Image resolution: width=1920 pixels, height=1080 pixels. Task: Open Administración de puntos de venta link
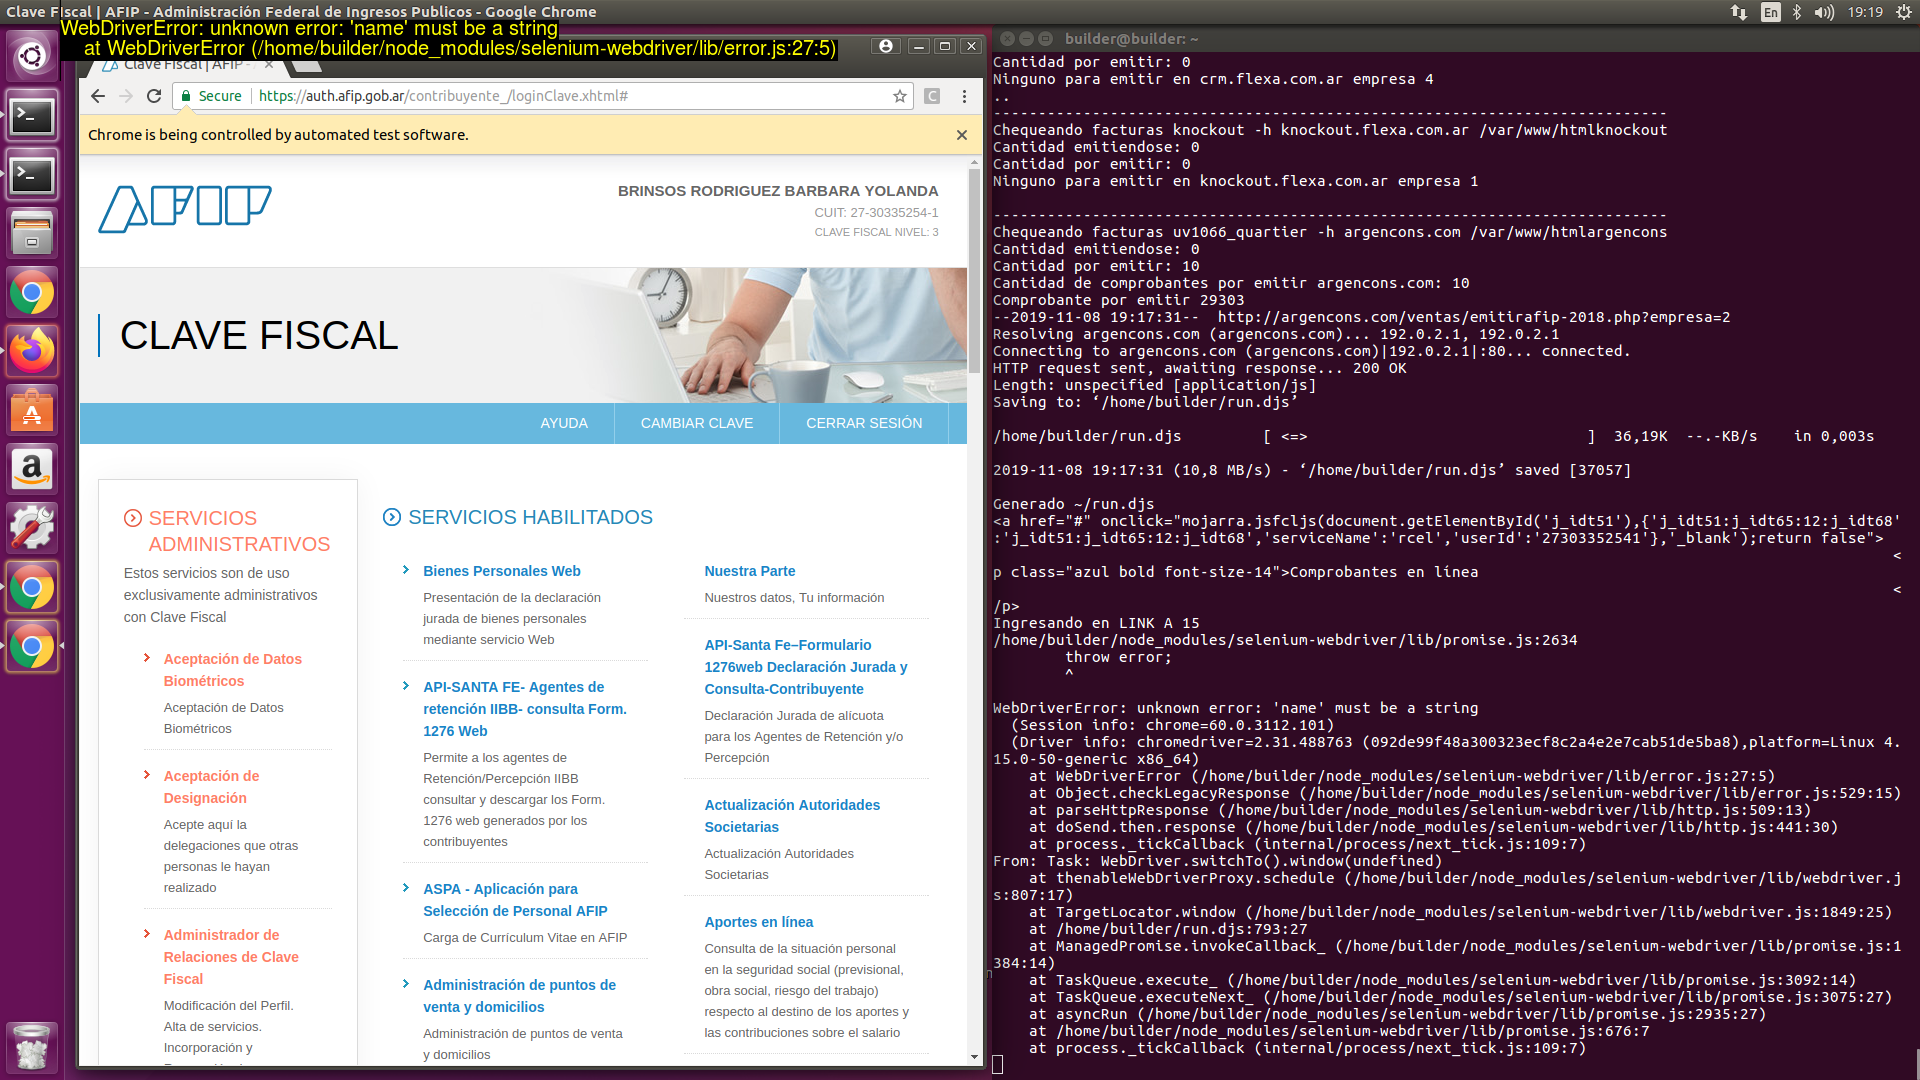519,996
